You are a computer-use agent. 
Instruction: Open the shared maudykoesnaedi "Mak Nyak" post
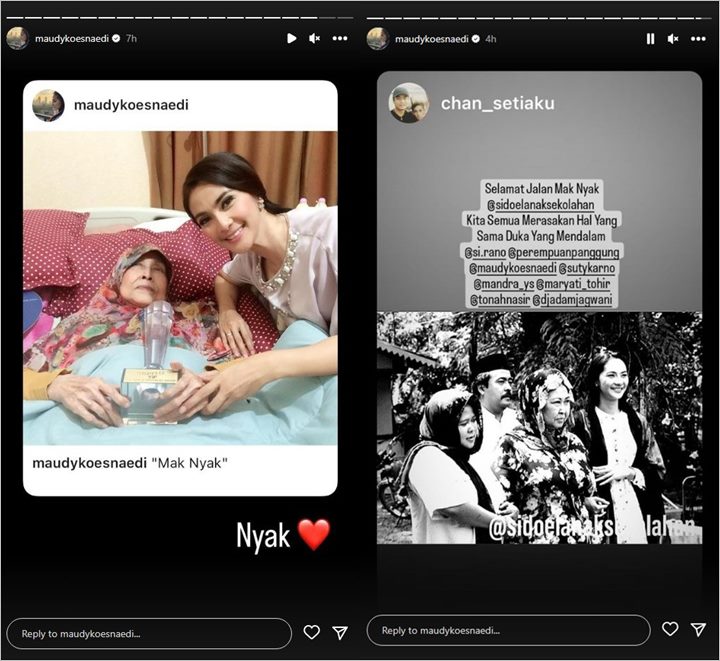pos(180,288)
